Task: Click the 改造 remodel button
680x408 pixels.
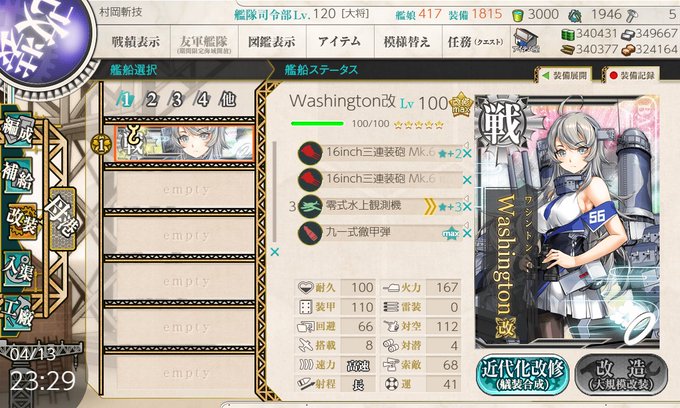Action: click(x=621, y=374)
